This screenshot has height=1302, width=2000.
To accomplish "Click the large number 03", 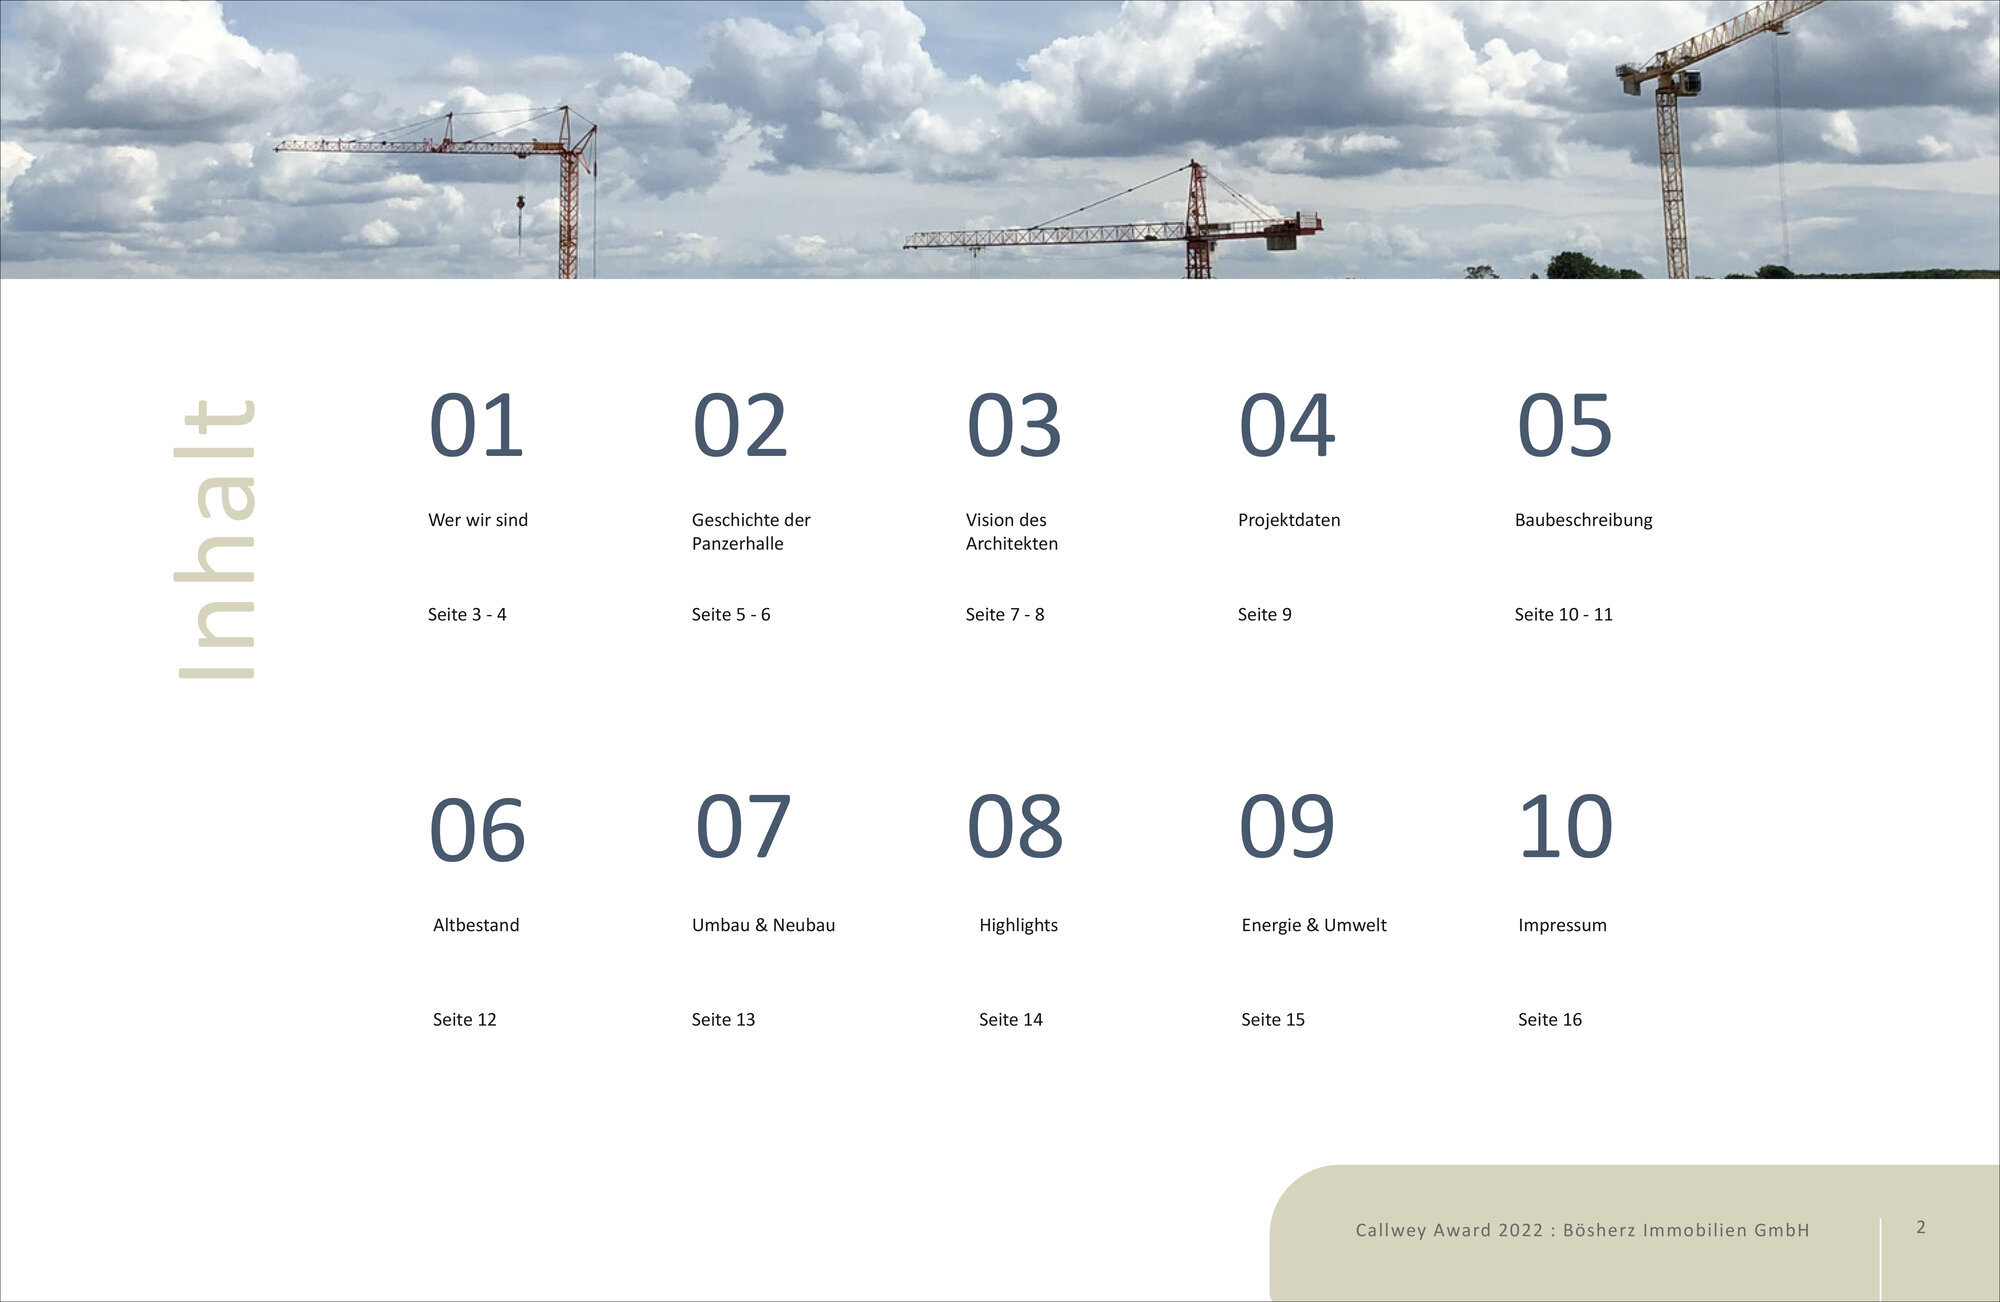I will pyautogui.click(x=1014, y=426).
